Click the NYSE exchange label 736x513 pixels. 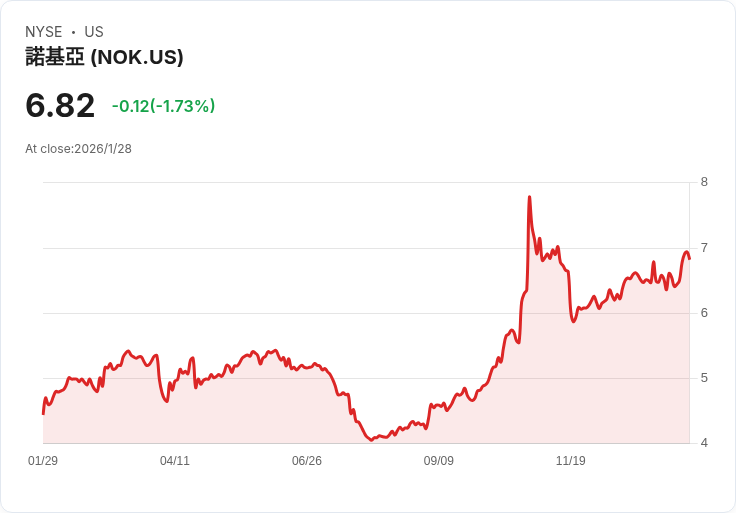tap(44, 32)
